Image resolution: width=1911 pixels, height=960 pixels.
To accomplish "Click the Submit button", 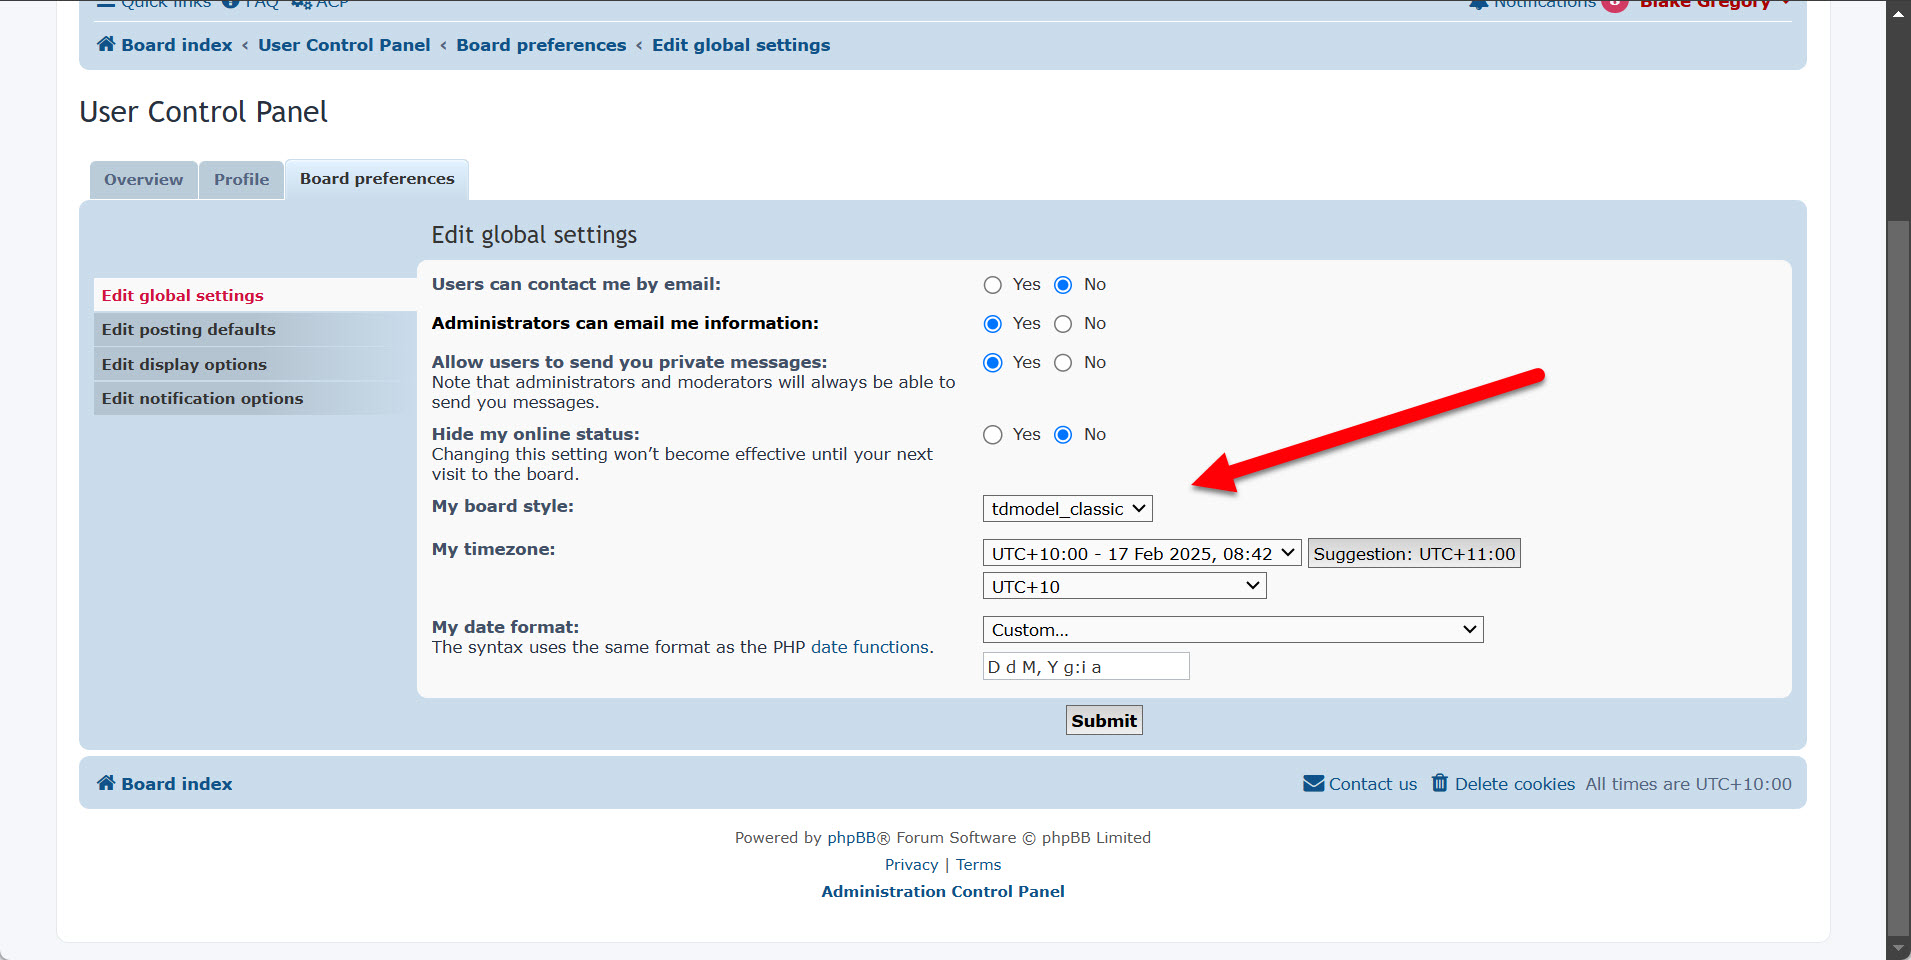I will [x=1104, y=720].
